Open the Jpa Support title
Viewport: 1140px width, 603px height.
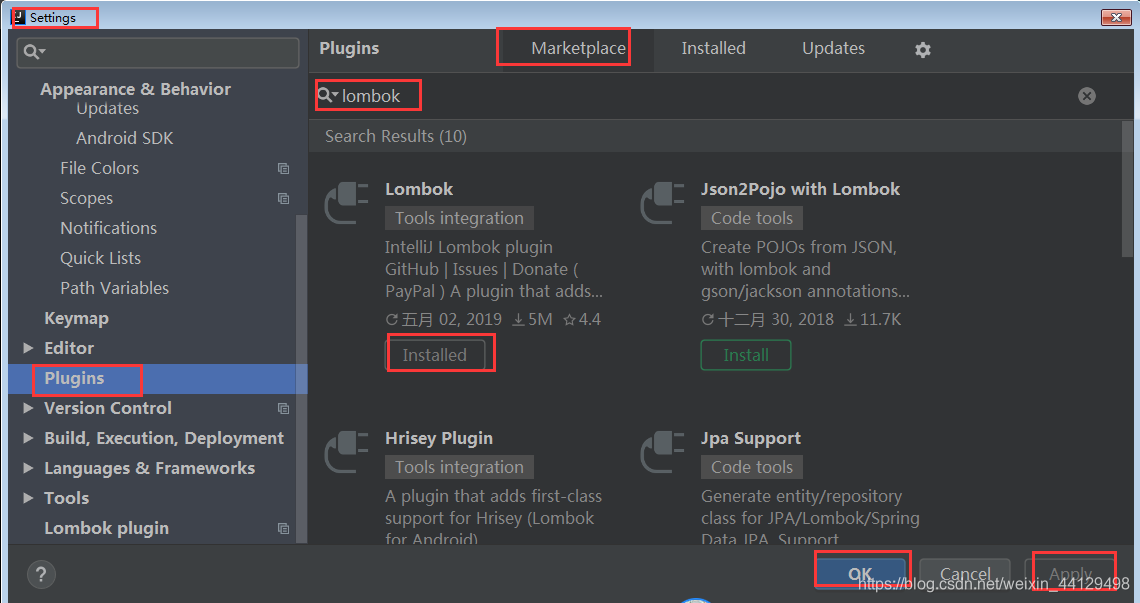[750, 438]
